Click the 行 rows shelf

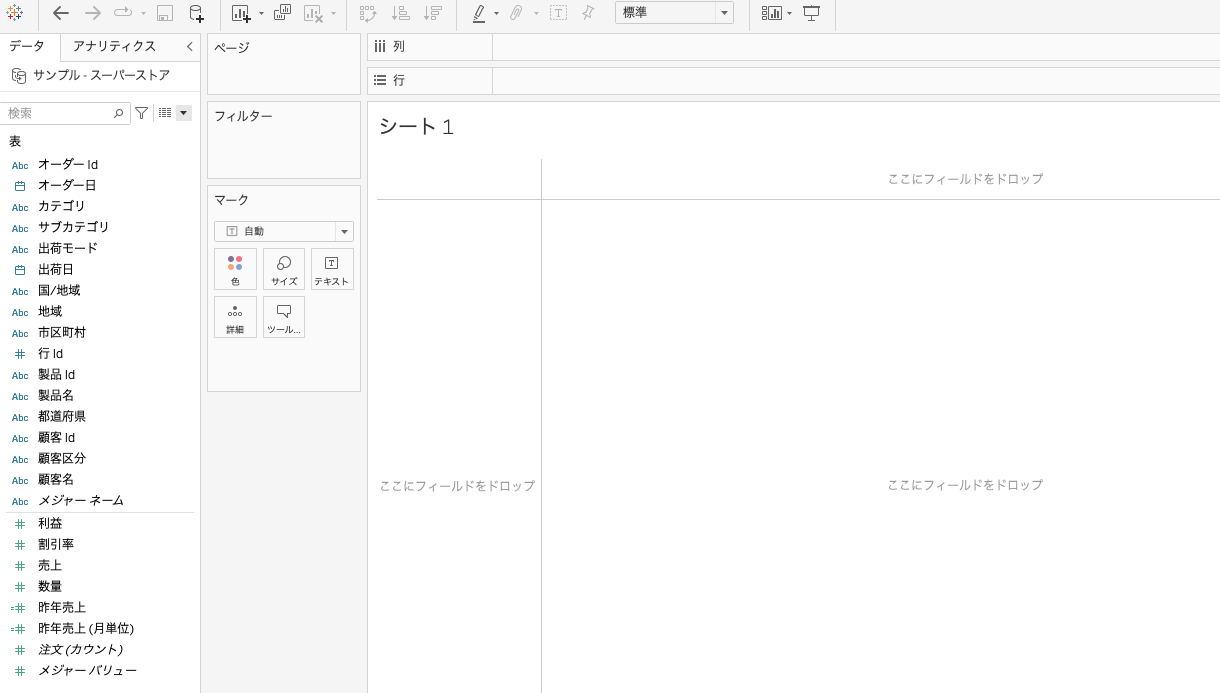pyautogui.click(x=793, y=80)
